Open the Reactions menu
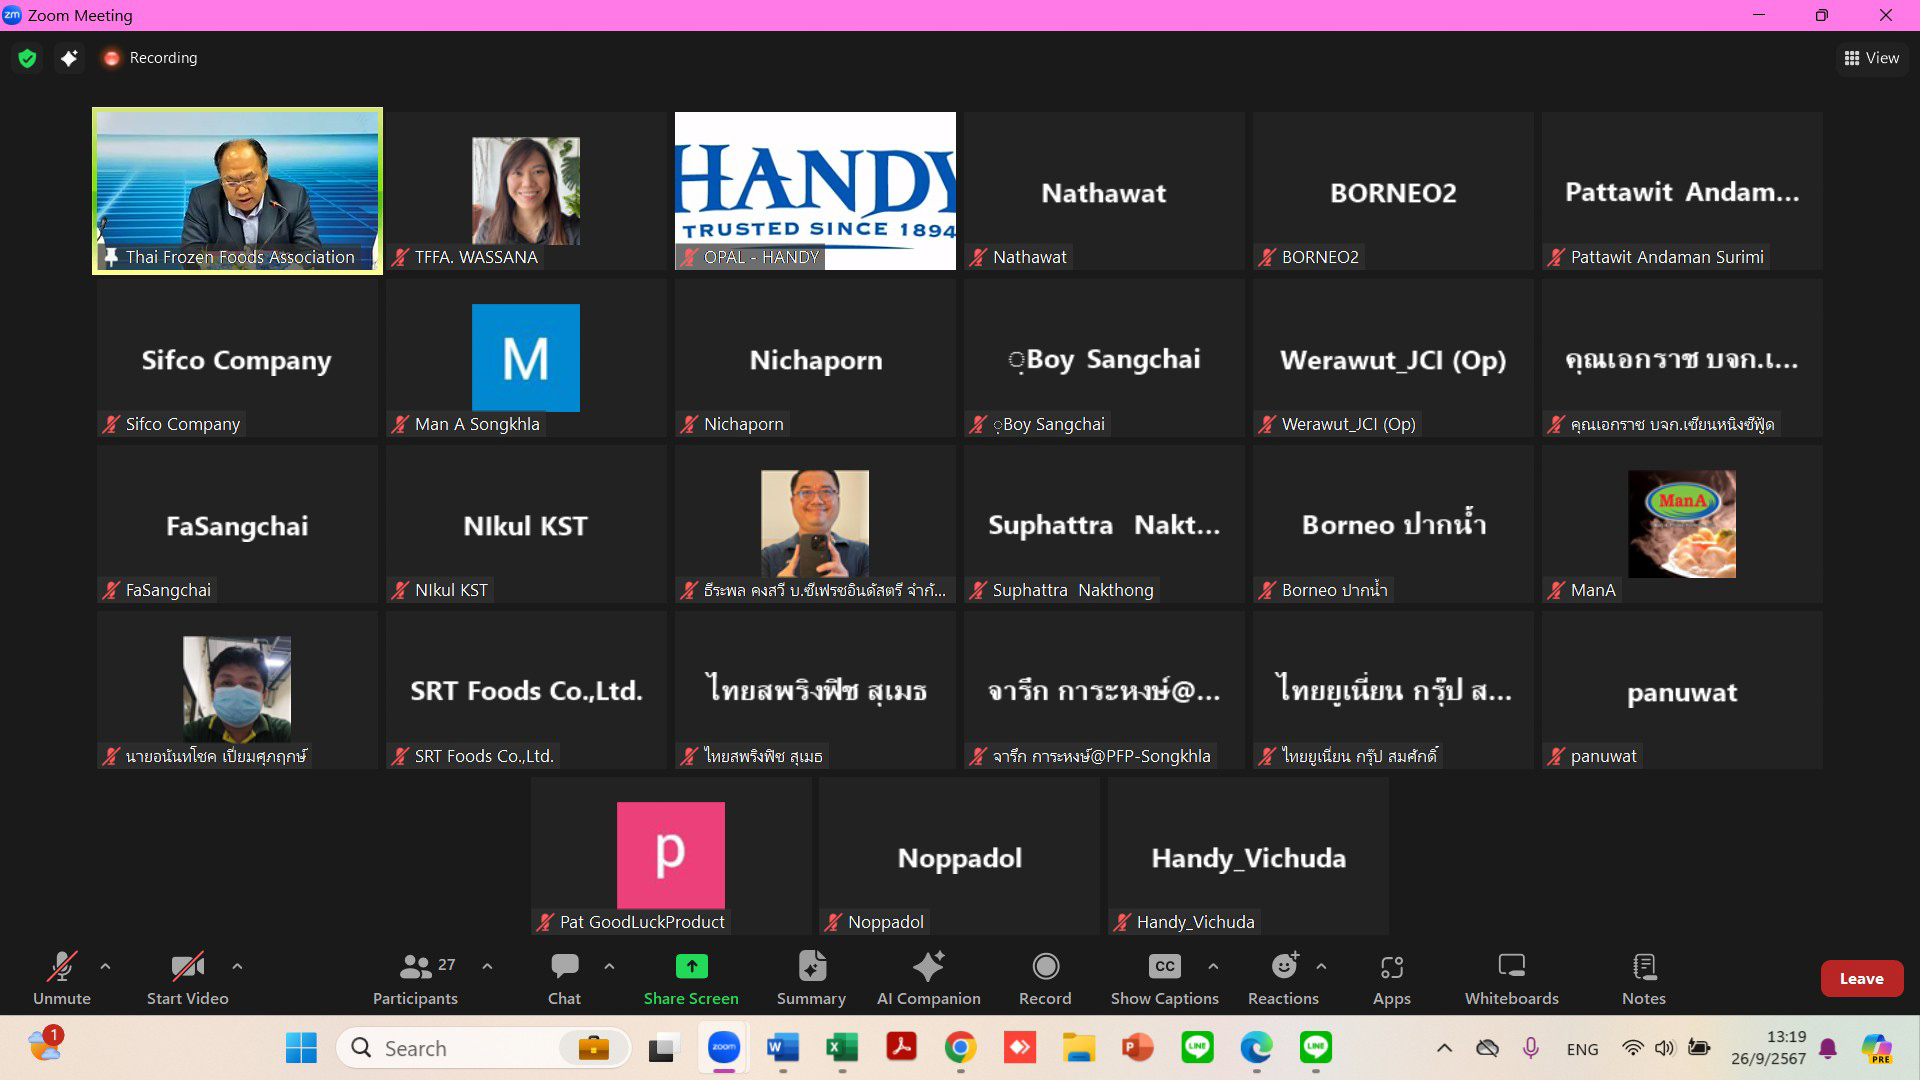 pos(1283,978)
